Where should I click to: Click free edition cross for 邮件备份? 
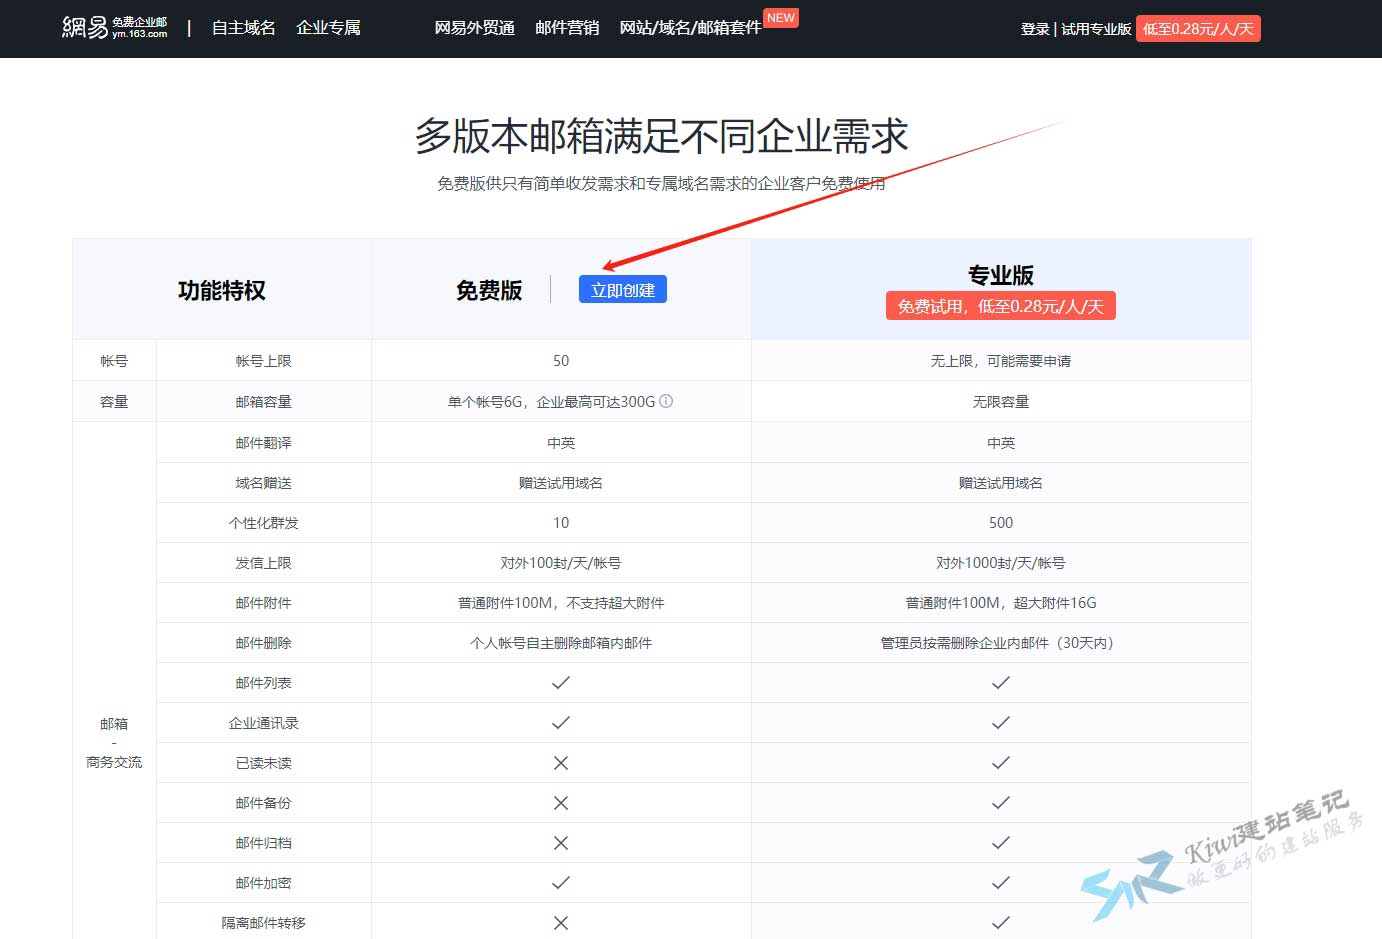point(561,802)
